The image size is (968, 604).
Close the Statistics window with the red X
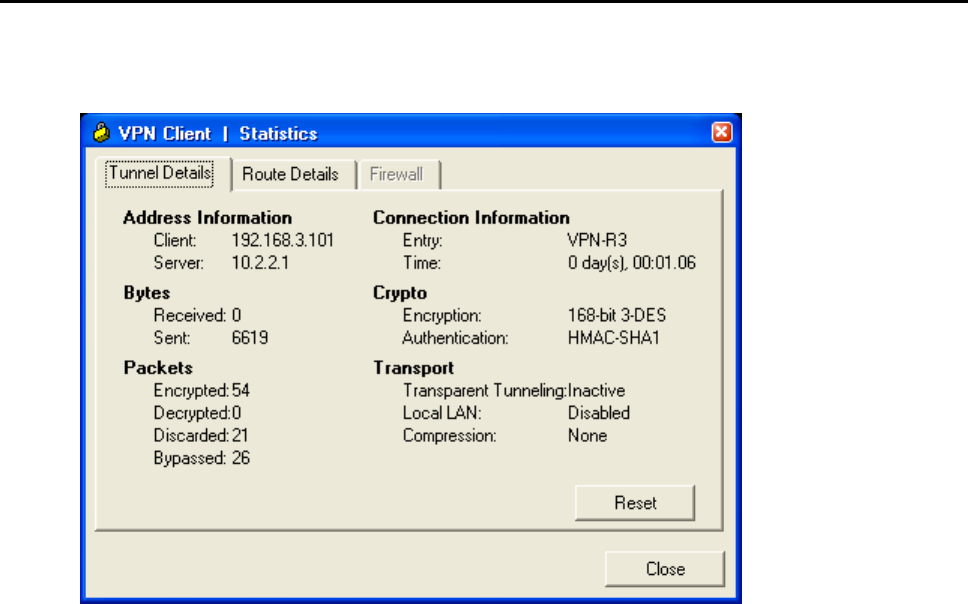pyautogui.click(x=722, y=132)
